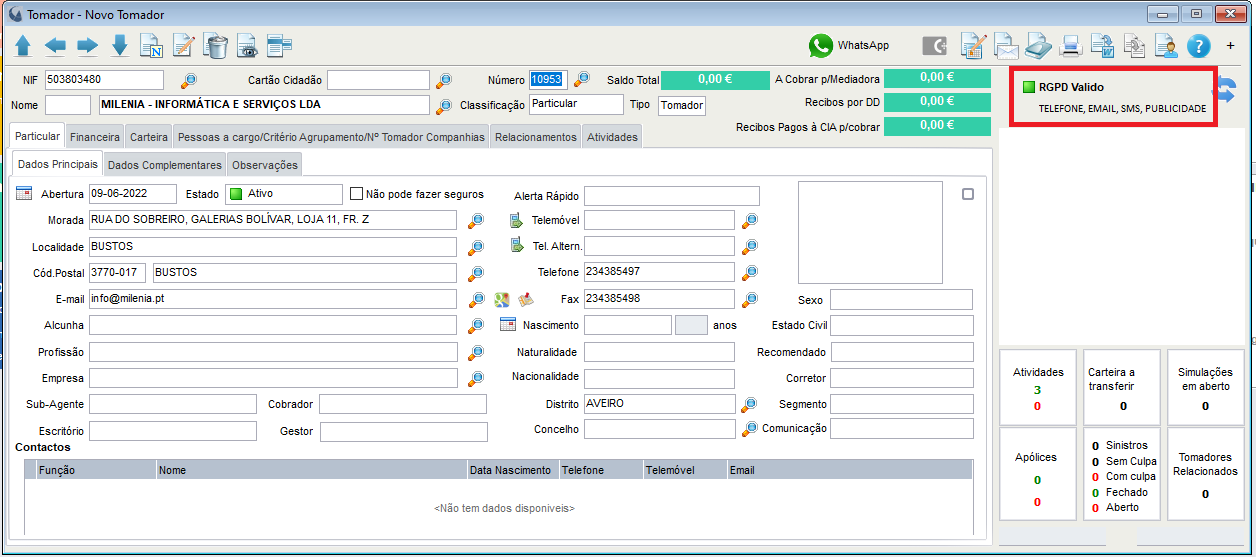Click the copy documents toolbar icon

tap(1134, 46)
